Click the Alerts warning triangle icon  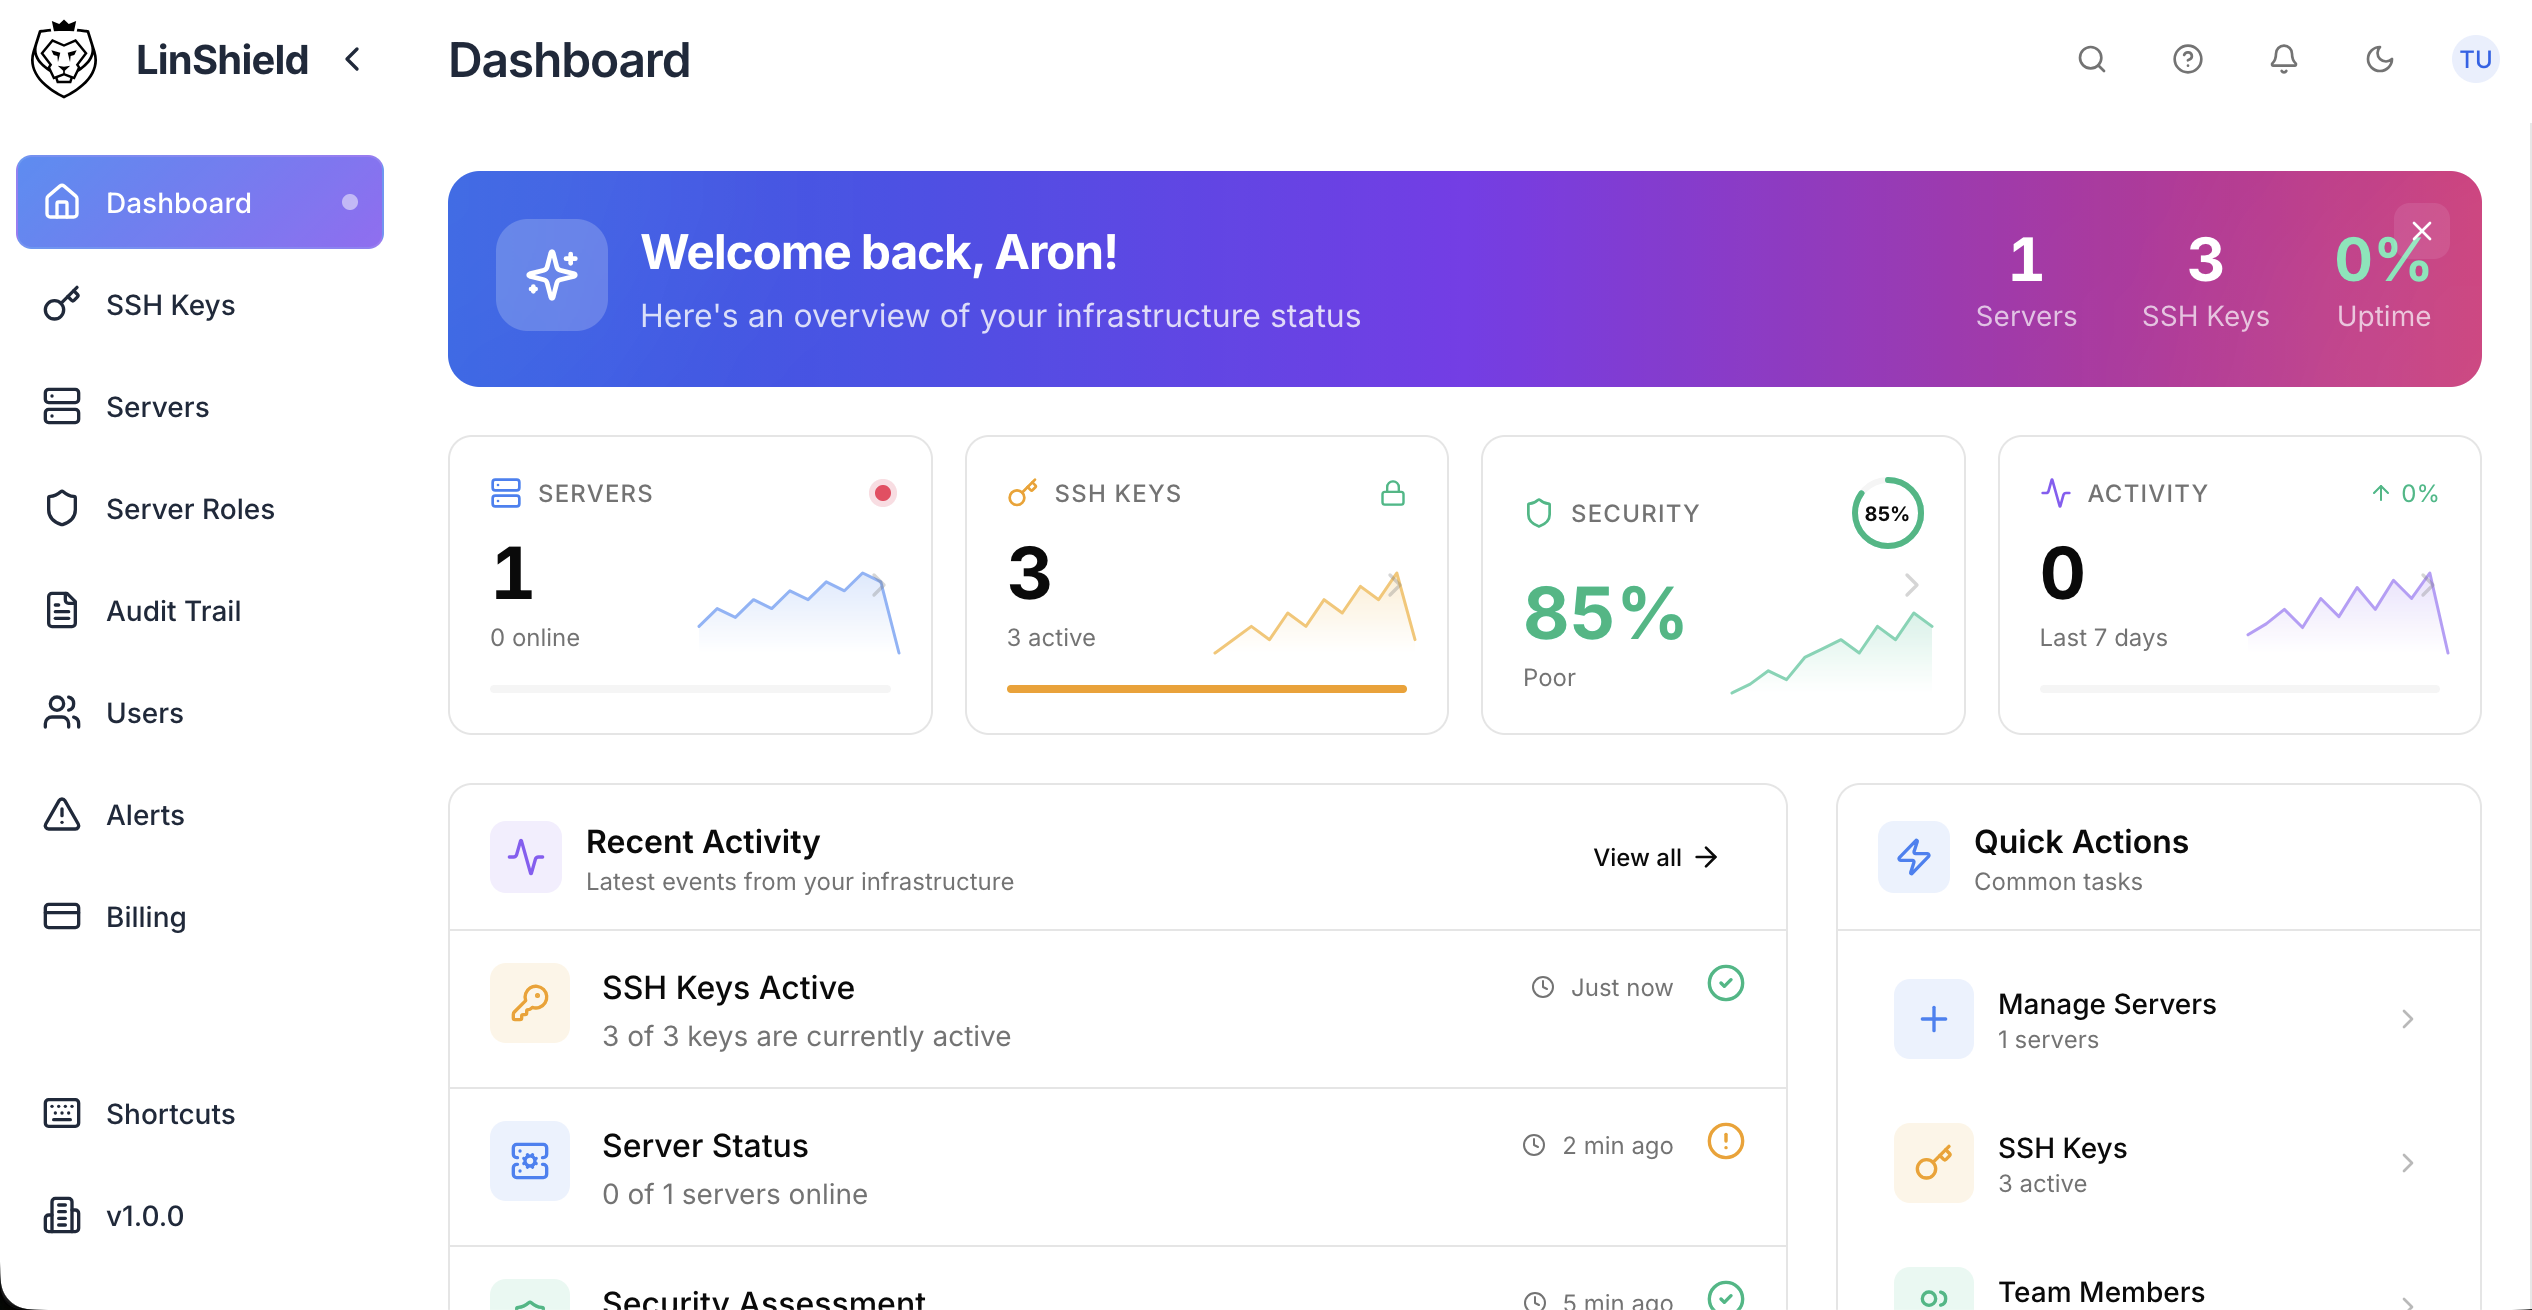pos(62,814)
